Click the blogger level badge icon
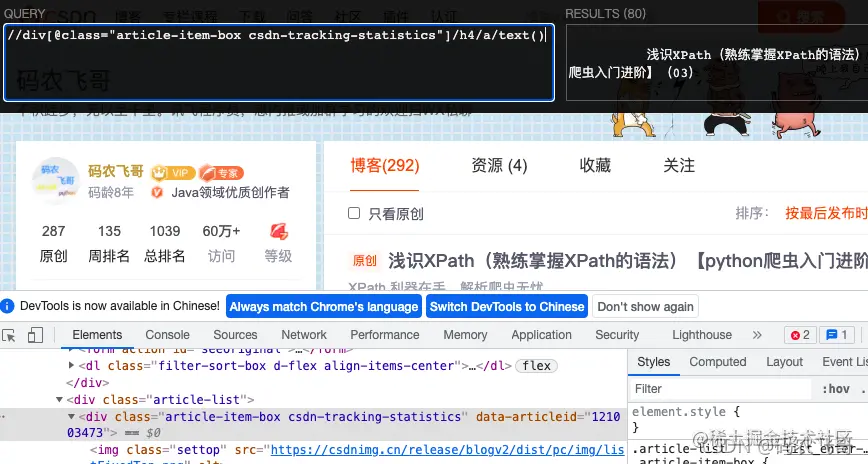Screen dimensions: 868x464 278,231
